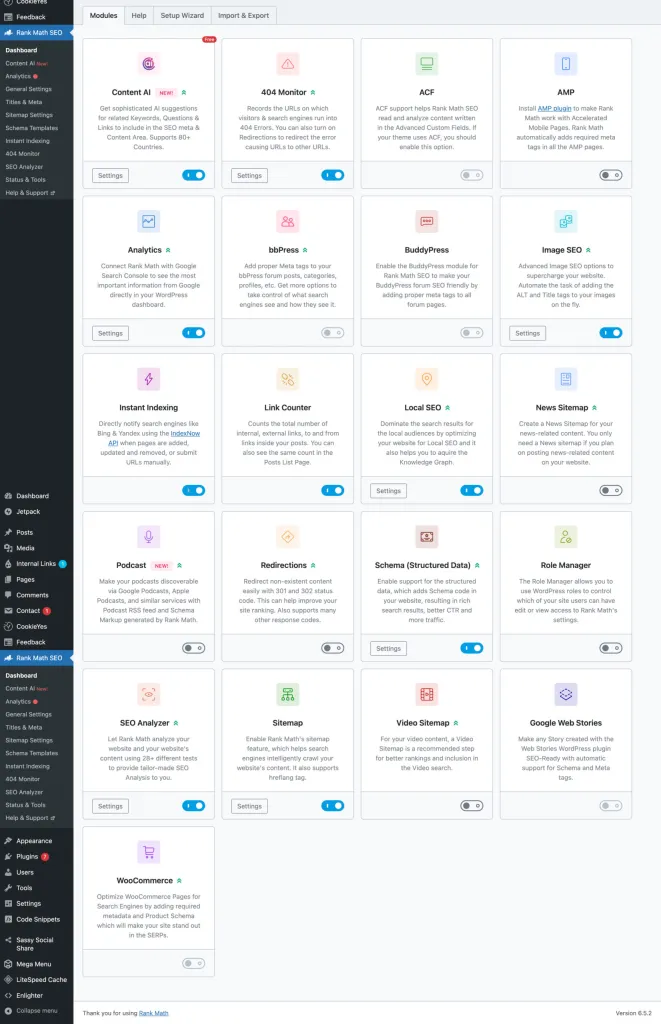Click the Sitemap tree icon

287,694
